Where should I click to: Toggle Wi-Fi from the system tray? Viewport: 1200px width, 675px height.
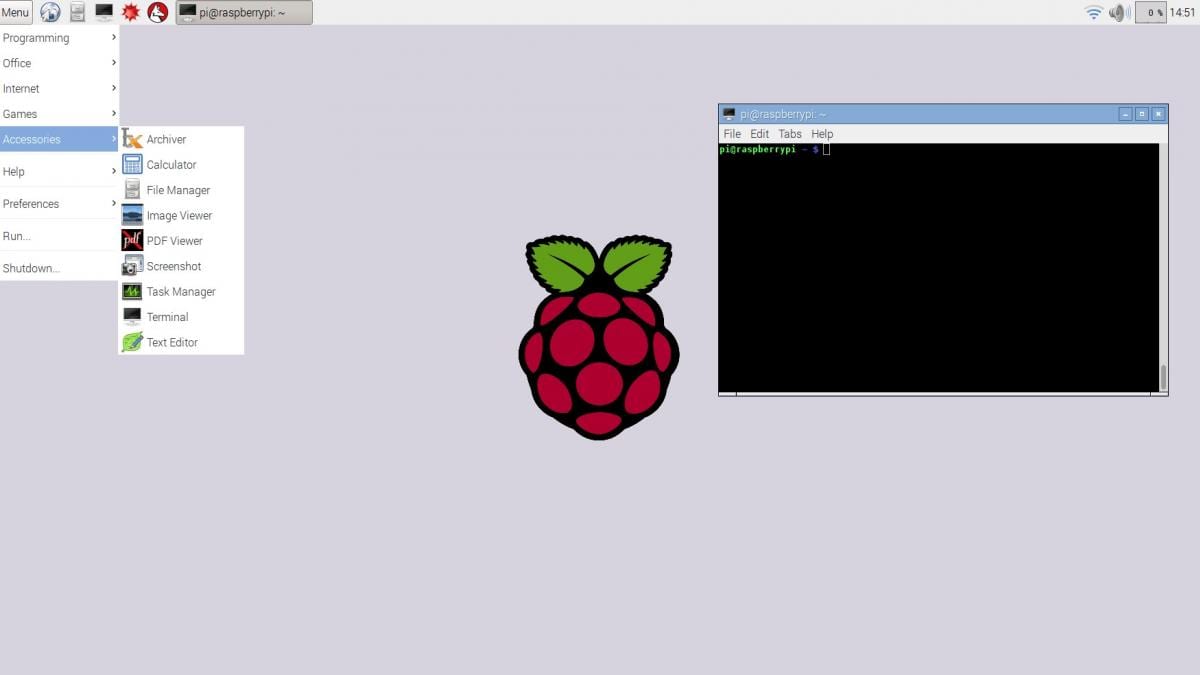1093,12
